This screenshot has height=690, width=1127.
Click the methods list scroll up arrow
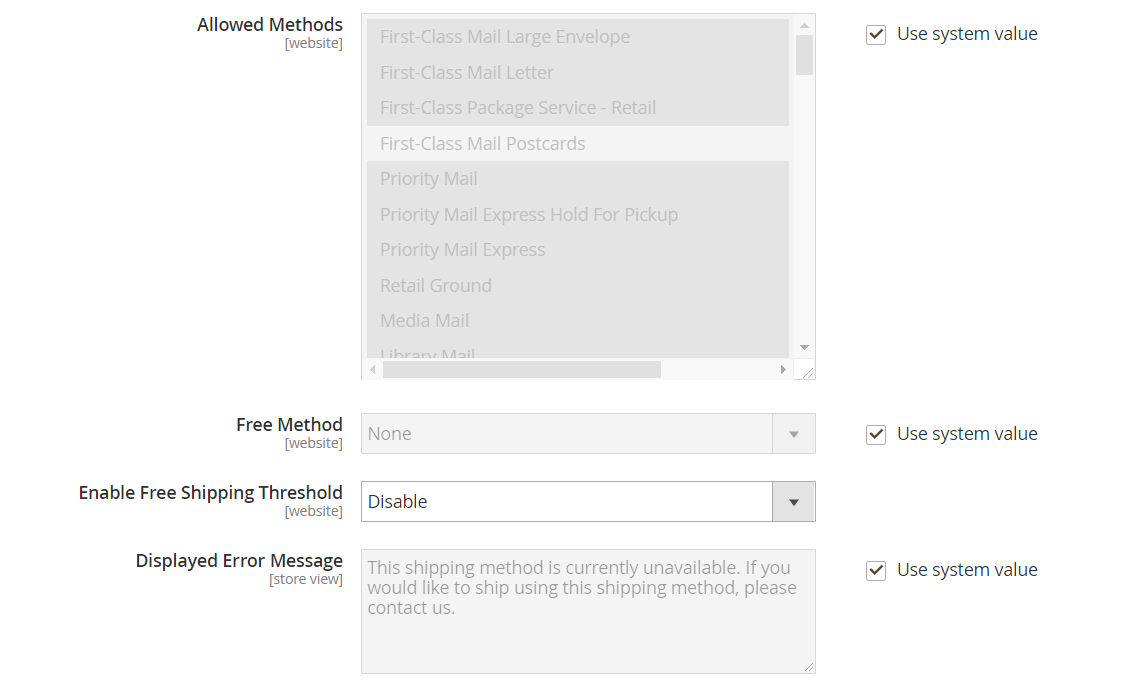click(804, 24)
